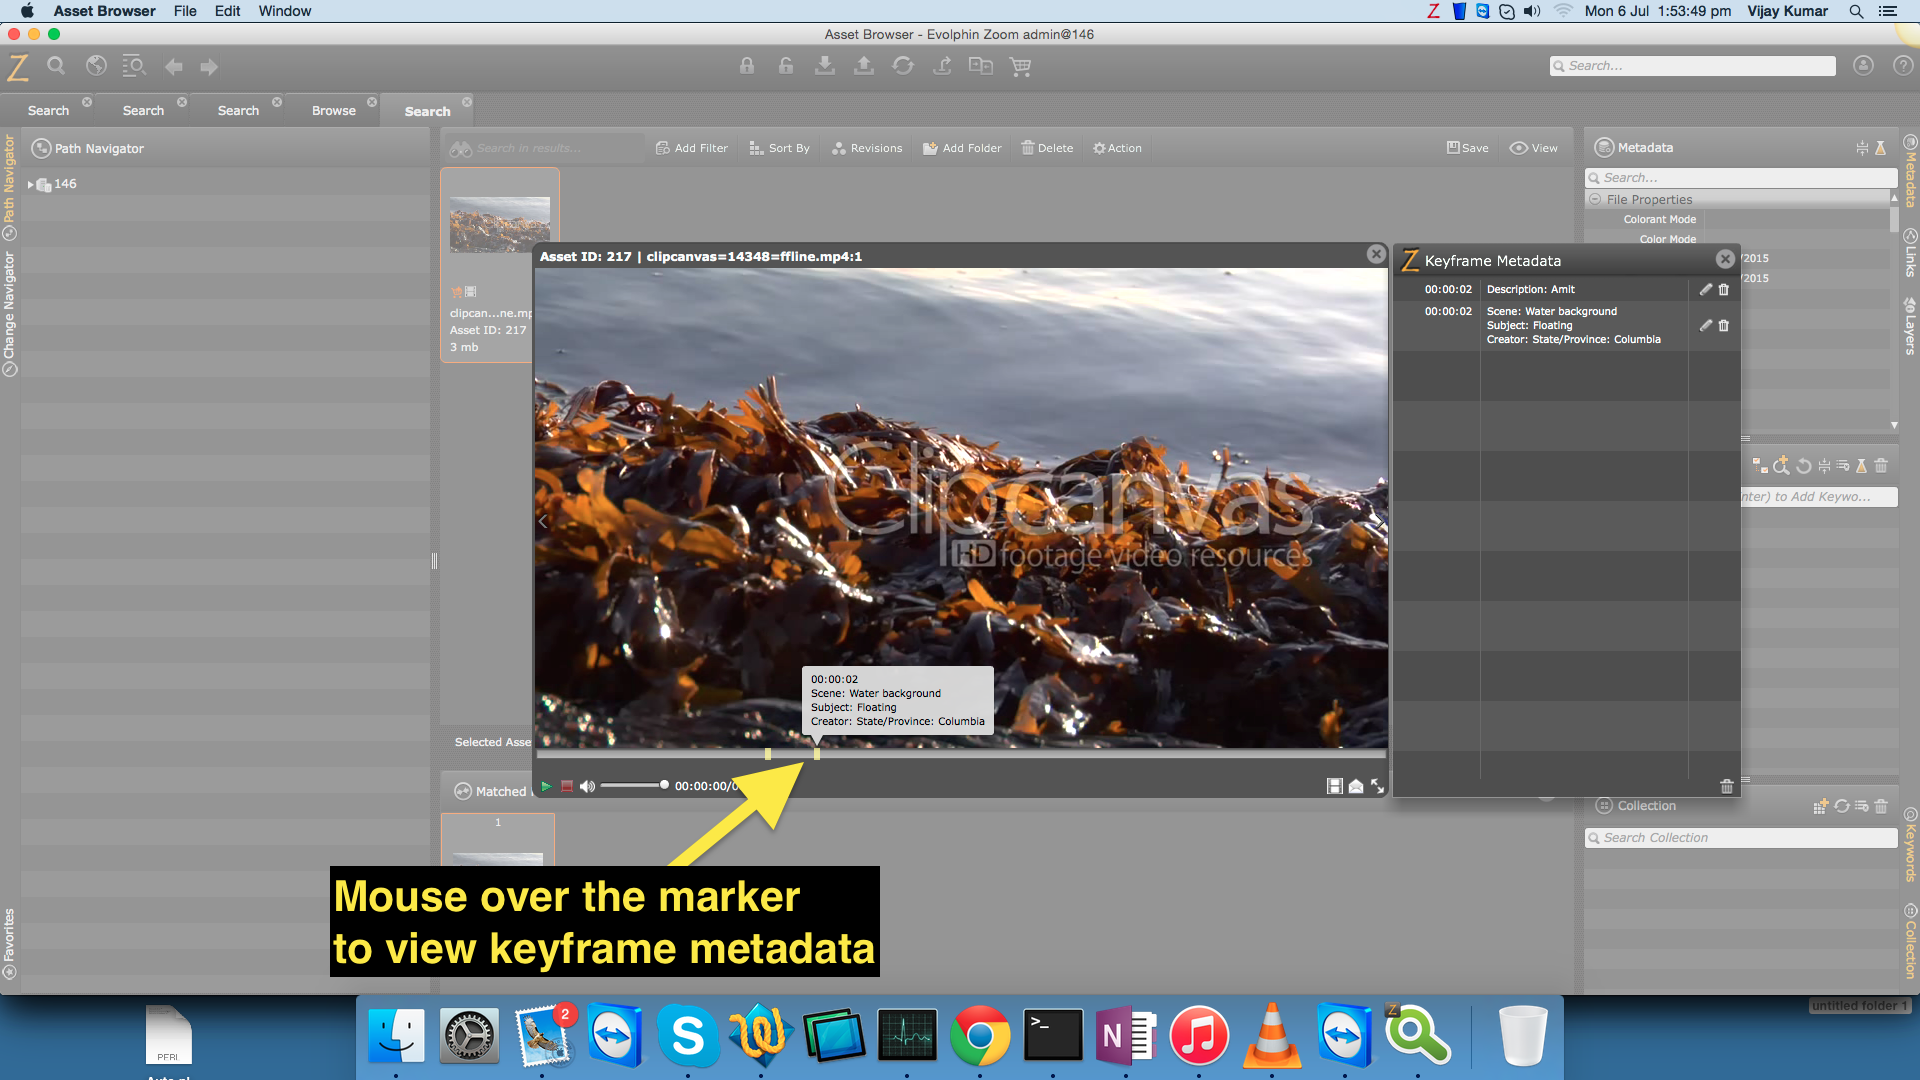Show next asset with right chevron

point(1379,522)
